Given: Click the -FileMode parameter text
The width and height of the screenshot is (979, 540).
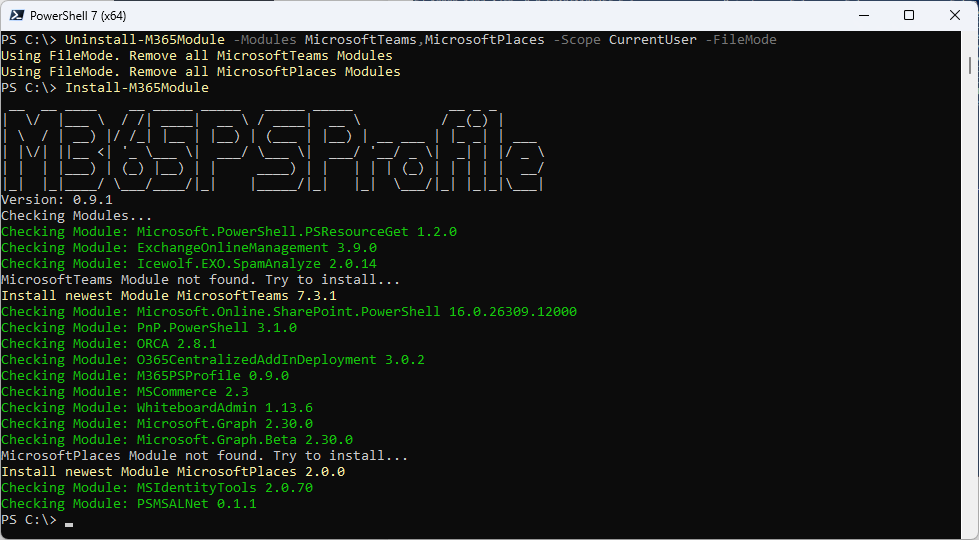Looking at the screenshot, I should [x=741, y=39].
